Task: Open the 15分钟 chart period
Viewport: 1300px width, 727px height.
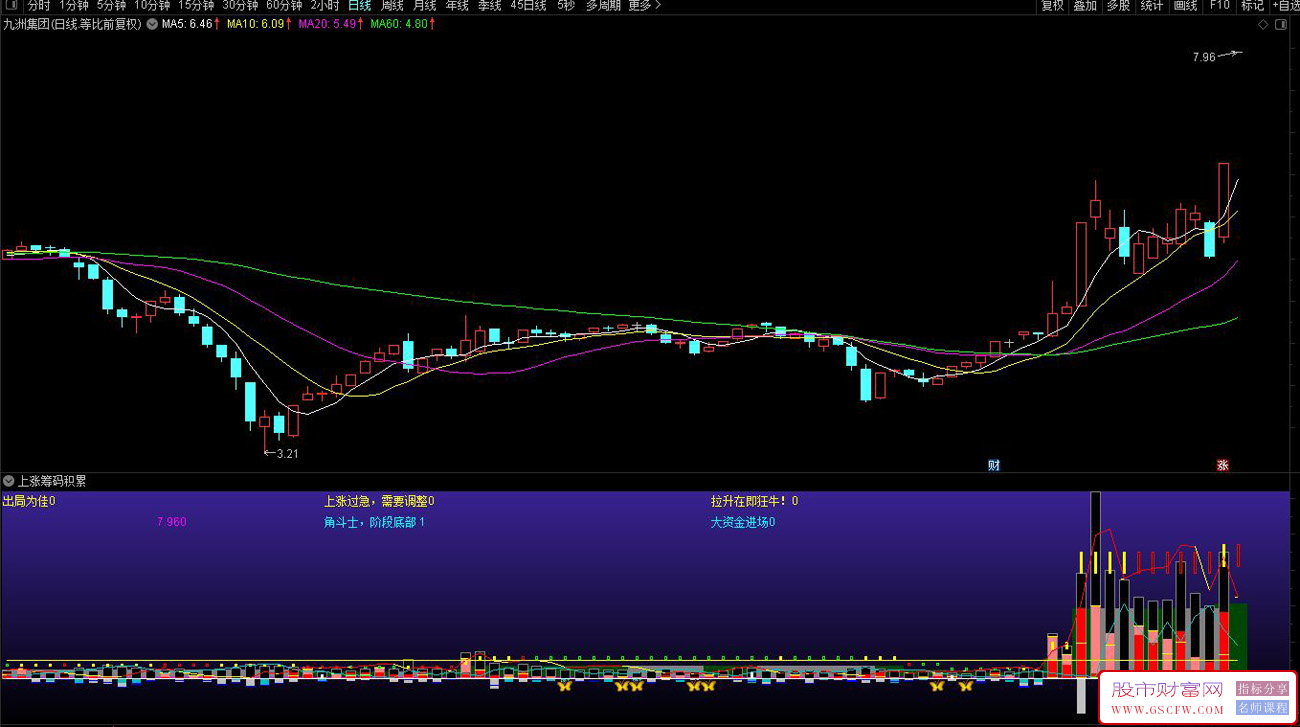Action: coord(196,6)
